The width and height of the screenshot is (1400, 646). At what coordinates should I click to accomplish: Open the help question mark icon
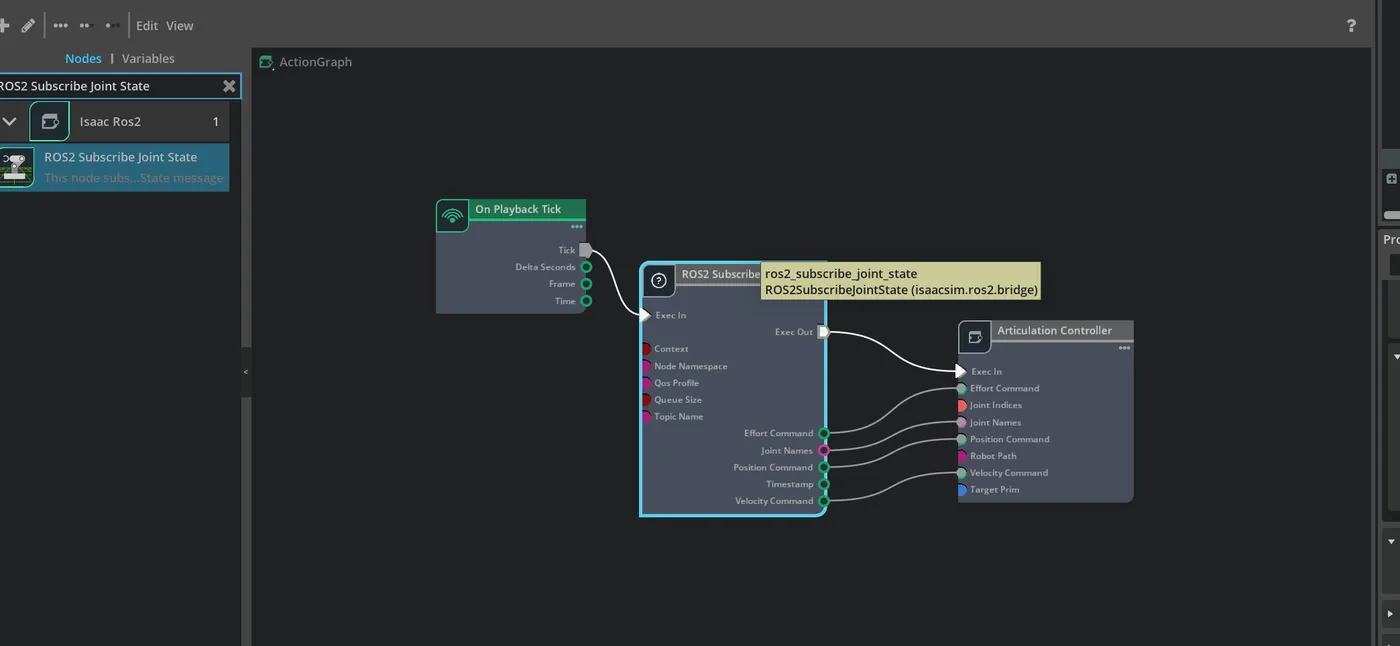1351,25
